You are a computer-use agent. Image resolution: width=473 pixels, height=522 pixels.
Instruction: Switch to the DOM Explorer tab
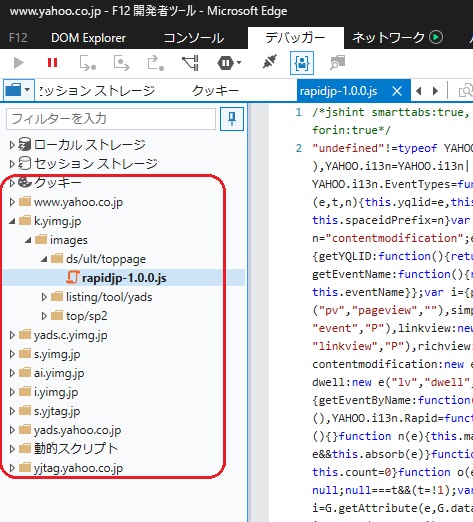(x=88, y=38)
